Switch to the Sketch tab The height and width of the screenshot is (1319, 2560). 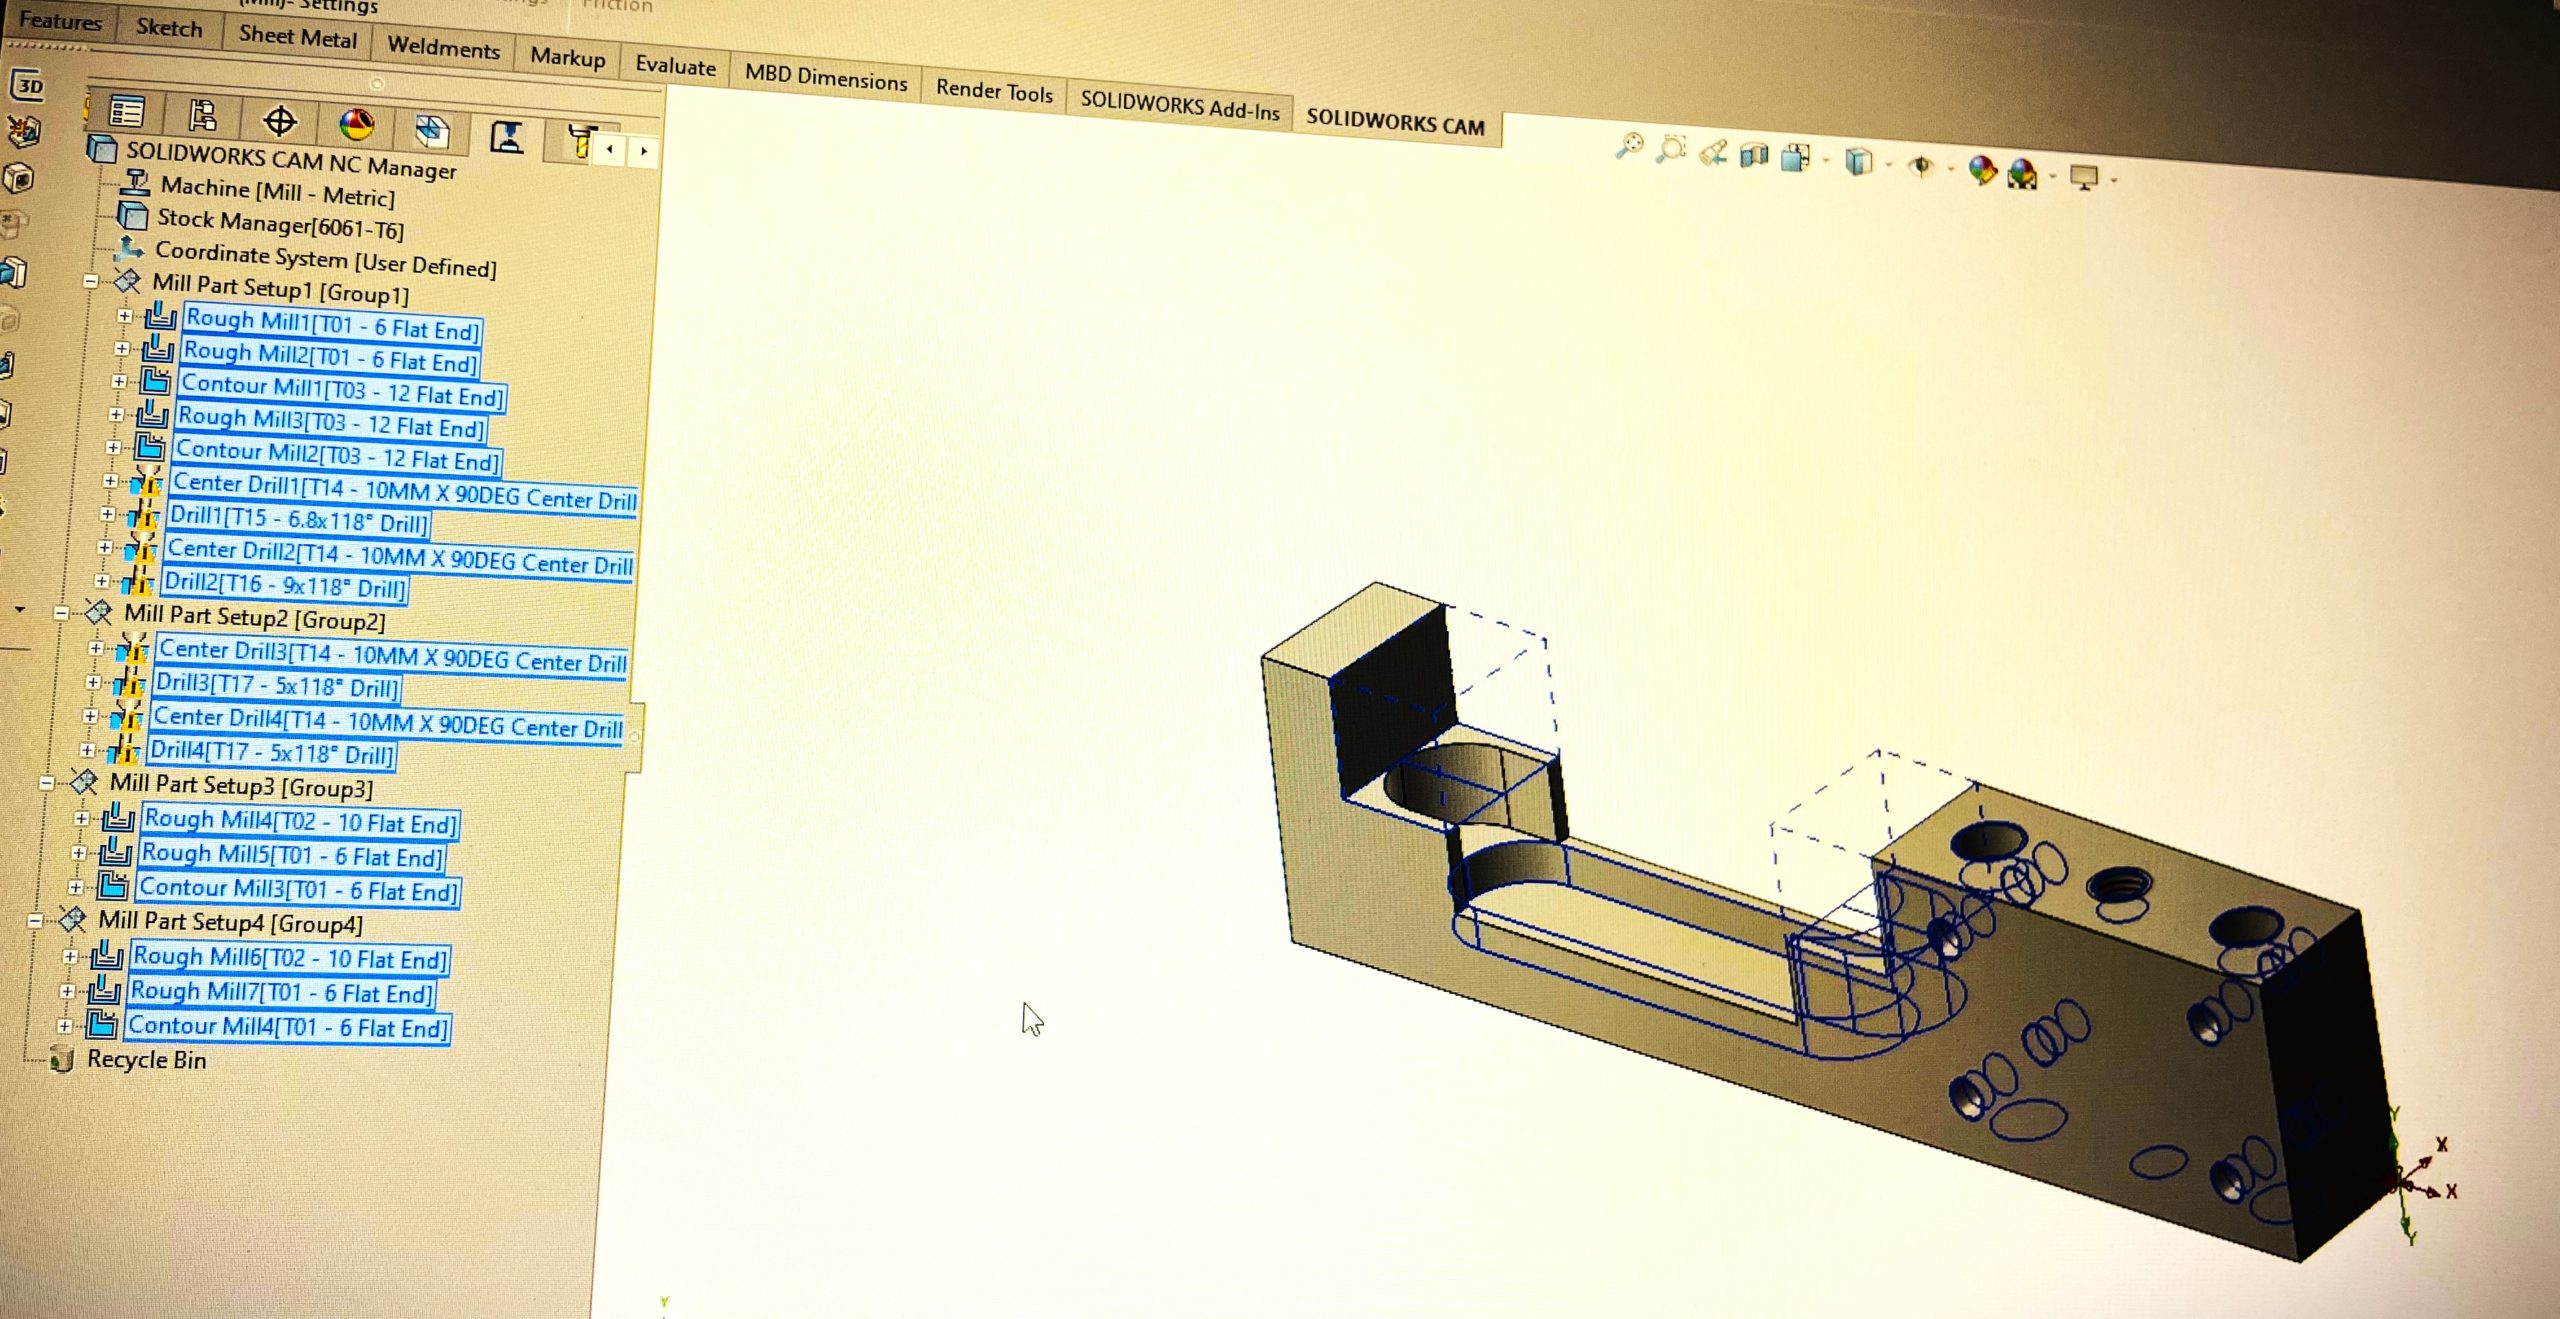click(169, 28)
